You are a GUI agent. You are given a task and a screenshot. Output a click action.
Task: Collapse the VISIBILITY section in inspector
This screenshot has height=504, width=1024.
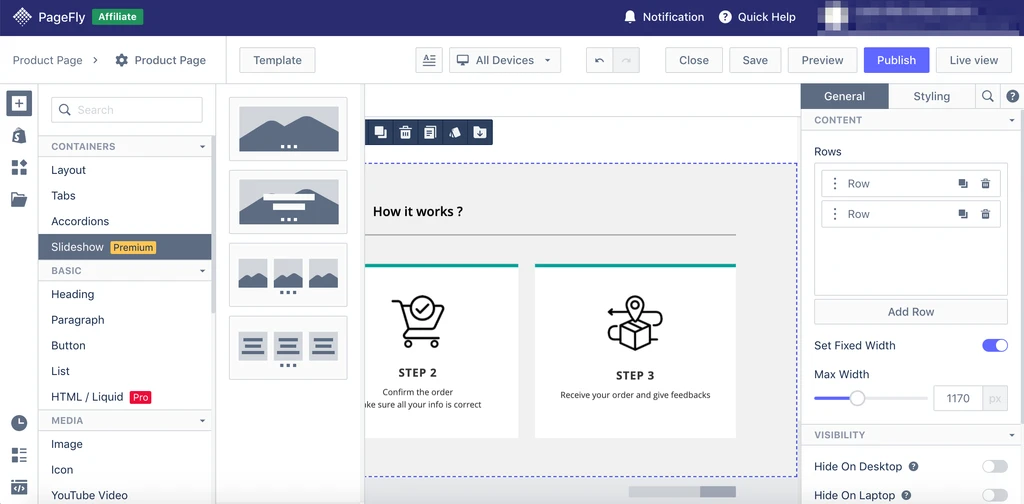tap(1011, 435)
